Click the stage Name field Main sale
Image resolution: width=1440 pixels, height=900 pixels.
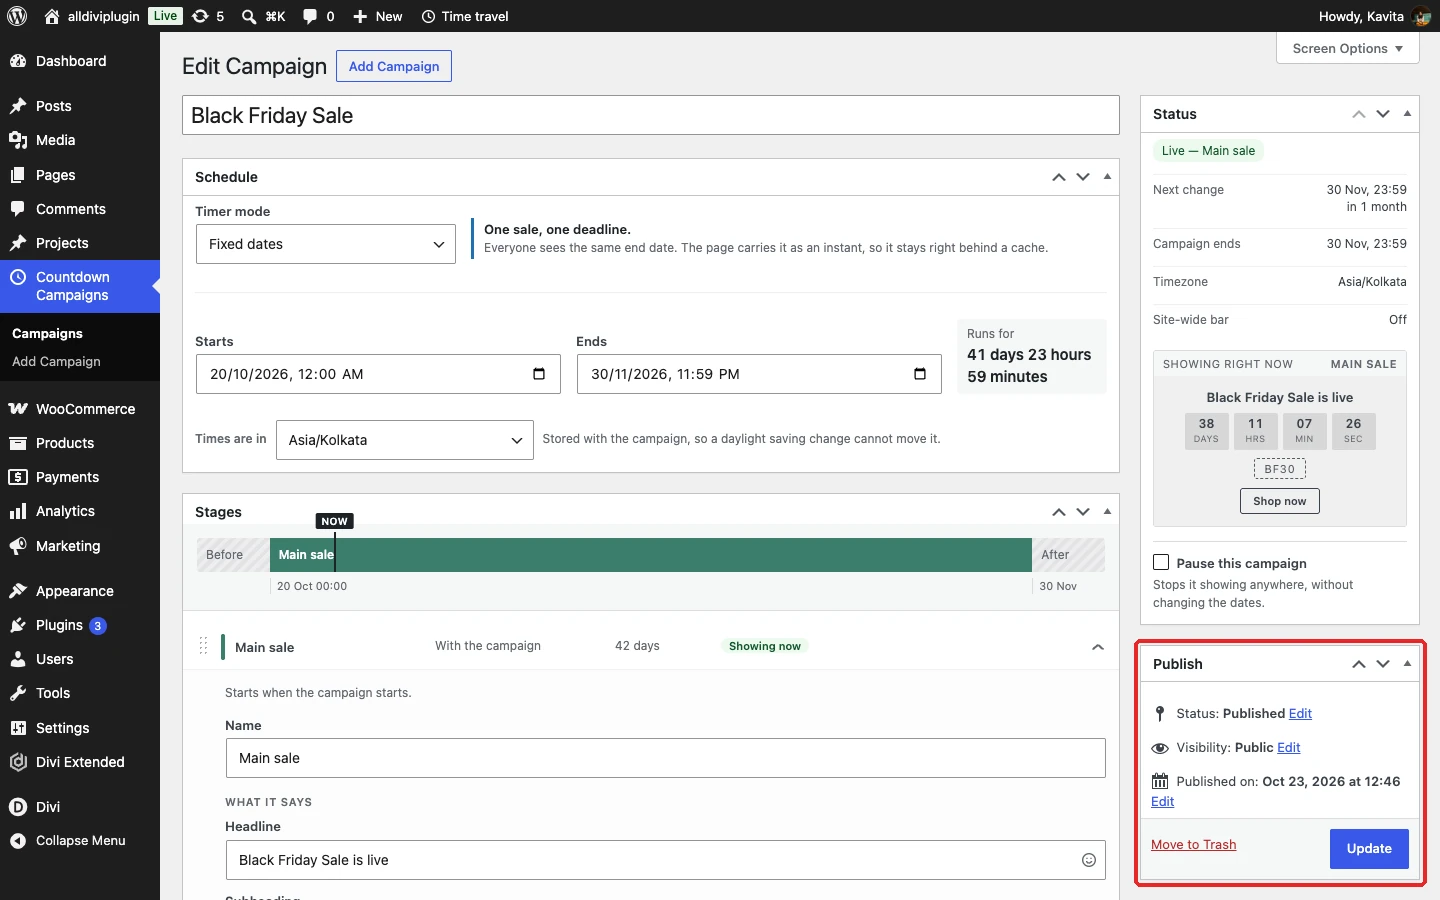coord(666,758)
